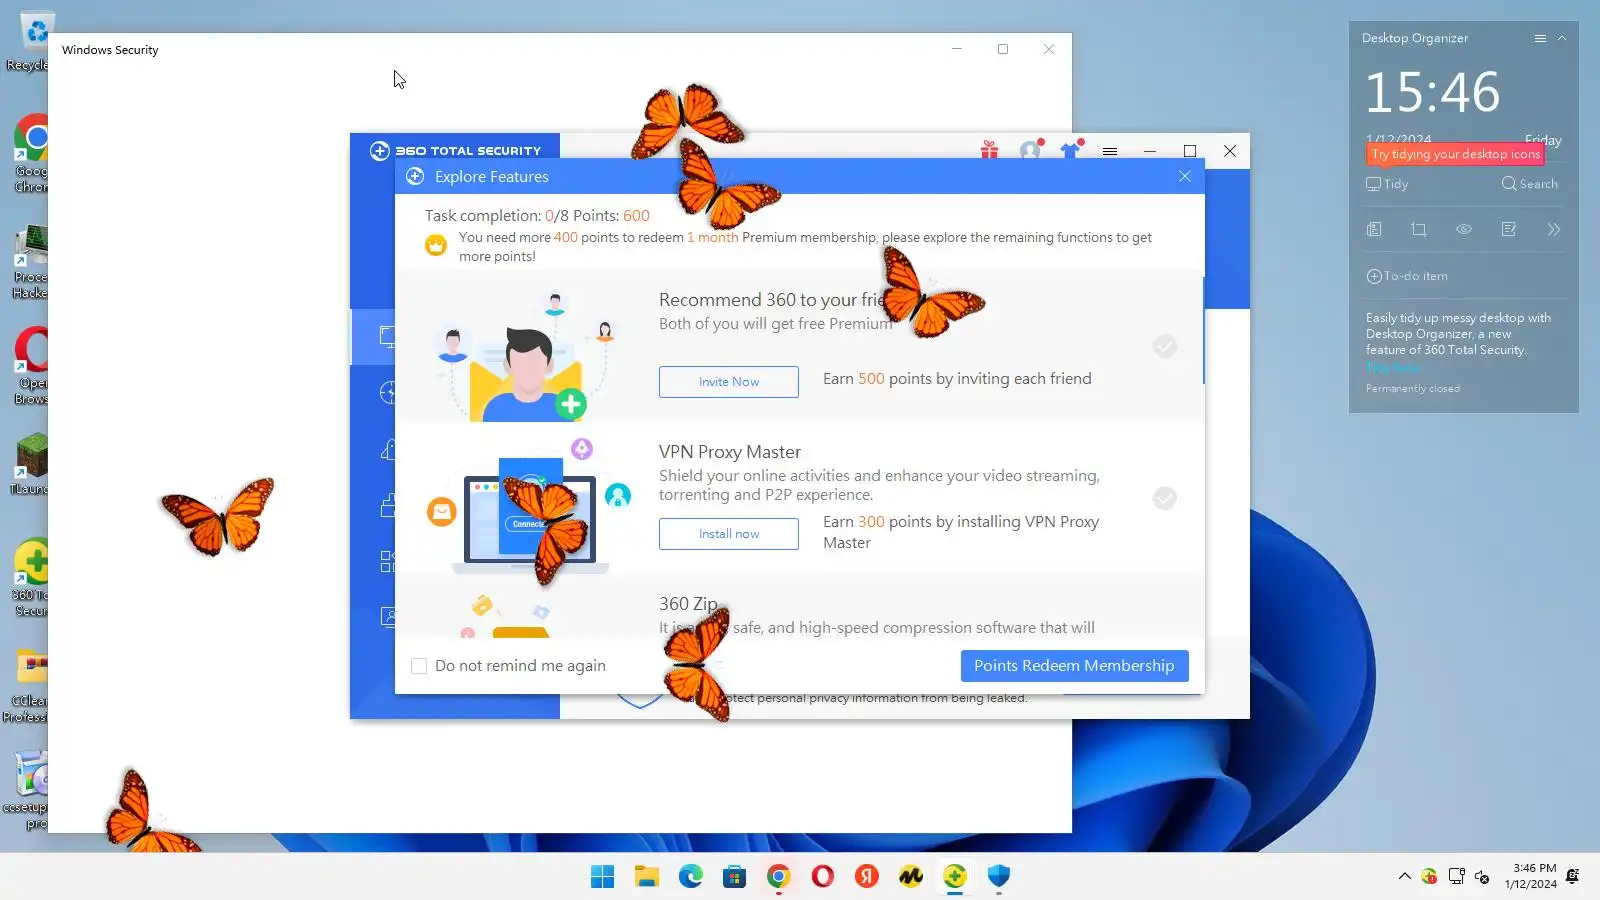1600x900 pixels.
Task: Switch to Google Chrome on taskbar
Action: [779, 877]
